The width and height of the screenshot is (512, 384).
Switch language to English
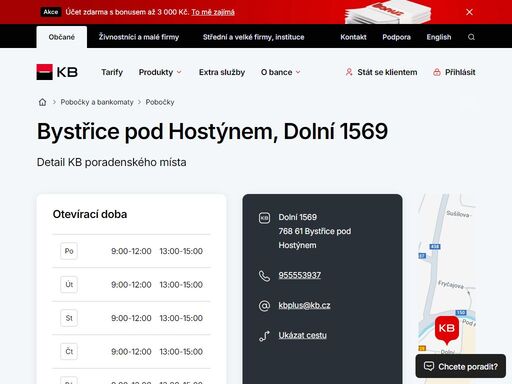[x=439, y=37]
